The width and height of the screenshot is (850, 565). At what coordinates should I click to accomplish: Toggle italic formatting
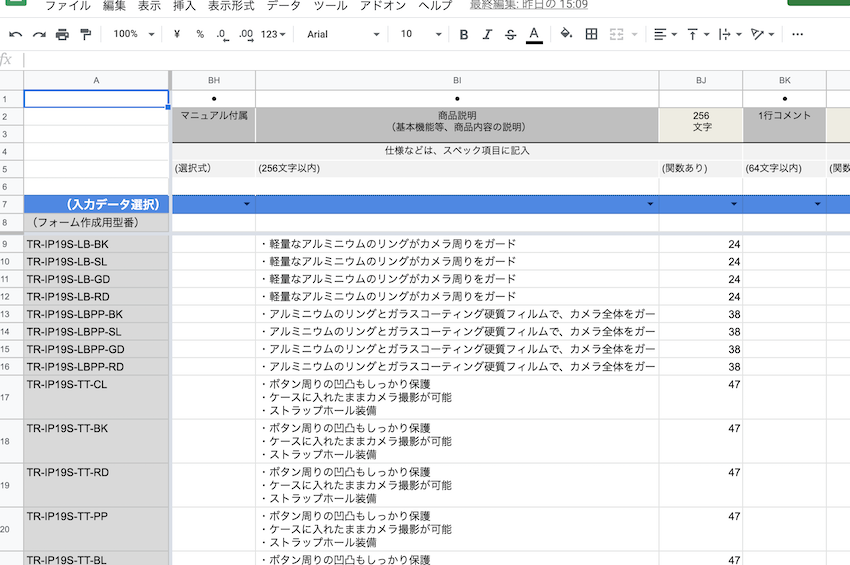point(487,35)
